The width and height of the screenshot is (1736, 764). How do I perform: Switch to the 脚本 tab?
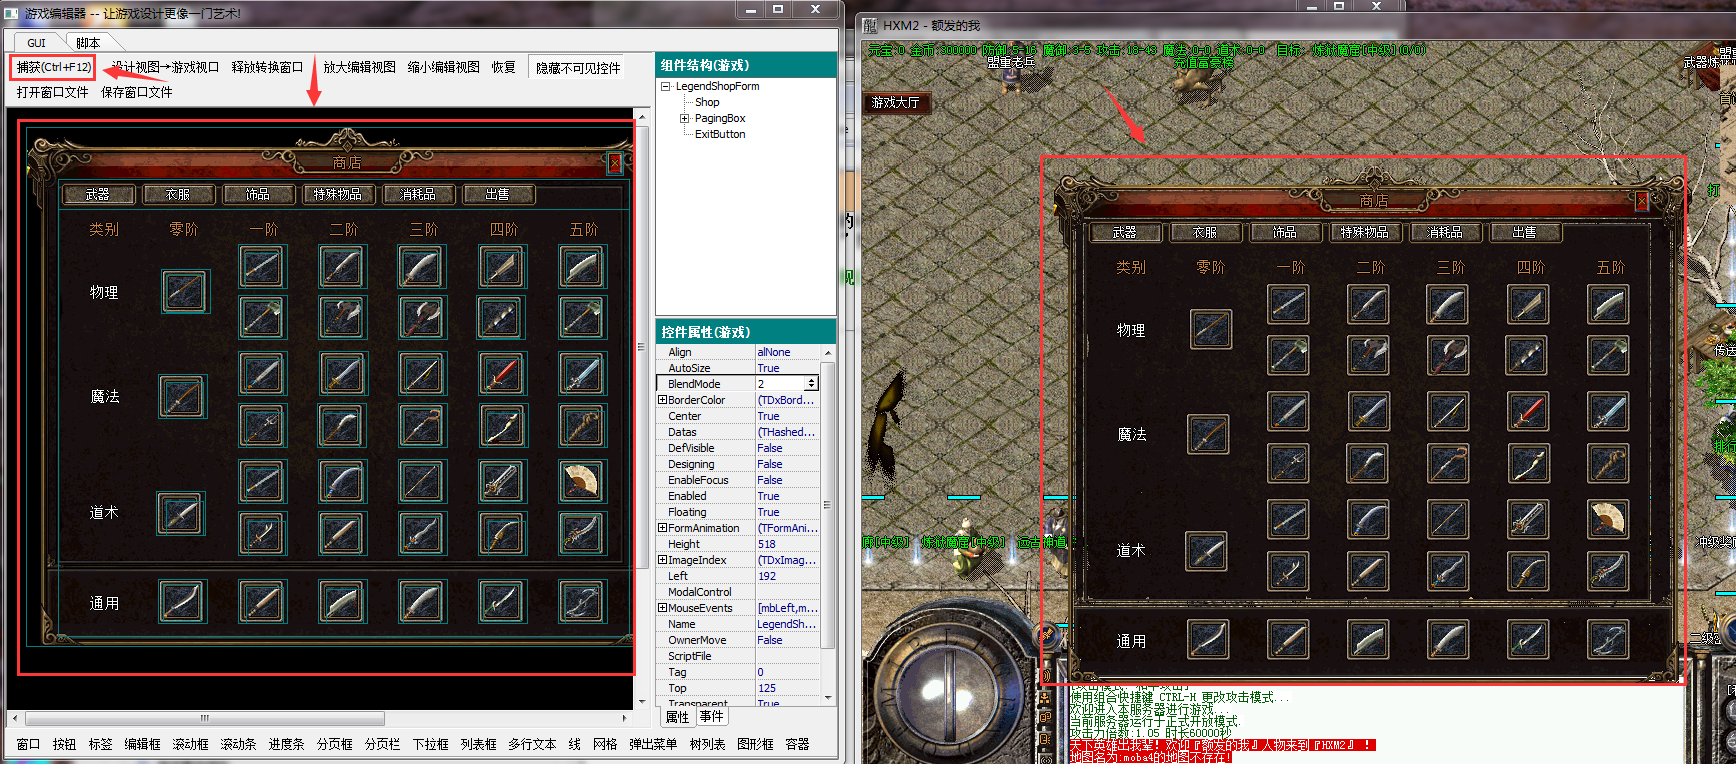point(88,43)
